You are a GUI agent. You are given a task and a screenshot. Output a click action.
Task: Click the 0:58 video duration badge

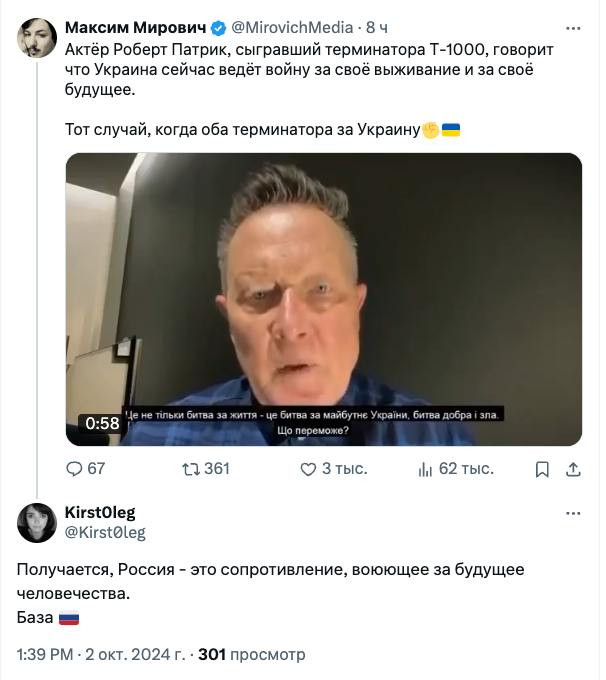point(102,423)
